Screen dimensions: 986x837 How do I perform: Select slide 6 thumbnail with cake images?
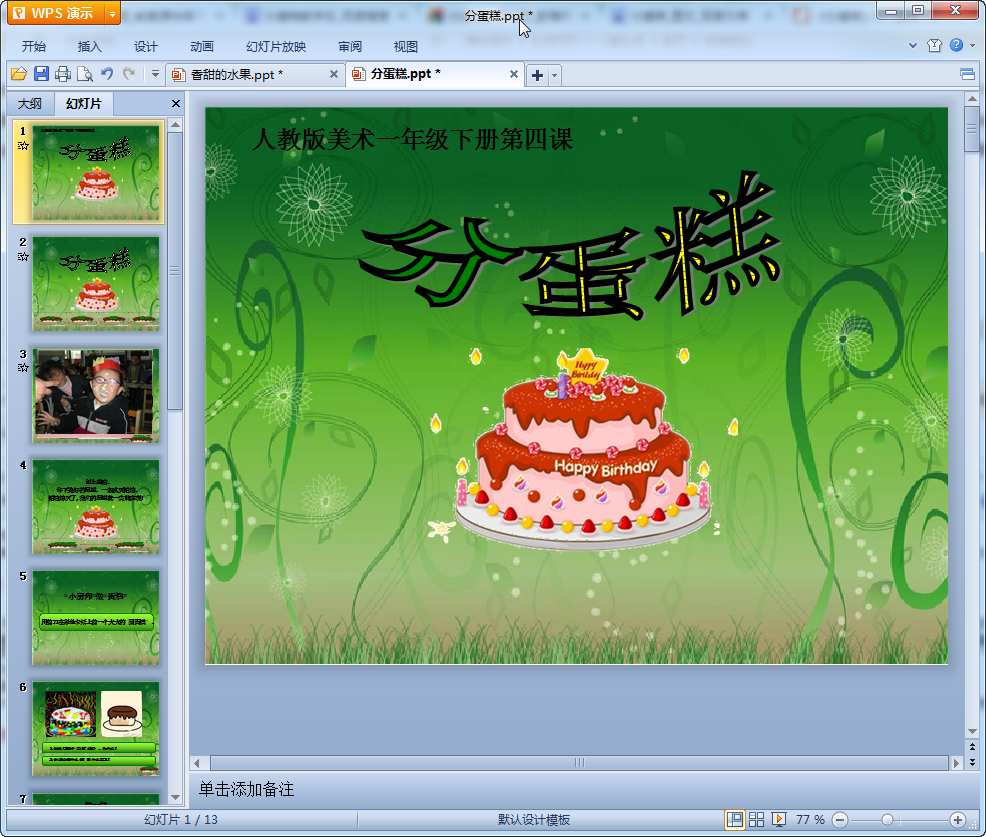click(x=96, y=729)
